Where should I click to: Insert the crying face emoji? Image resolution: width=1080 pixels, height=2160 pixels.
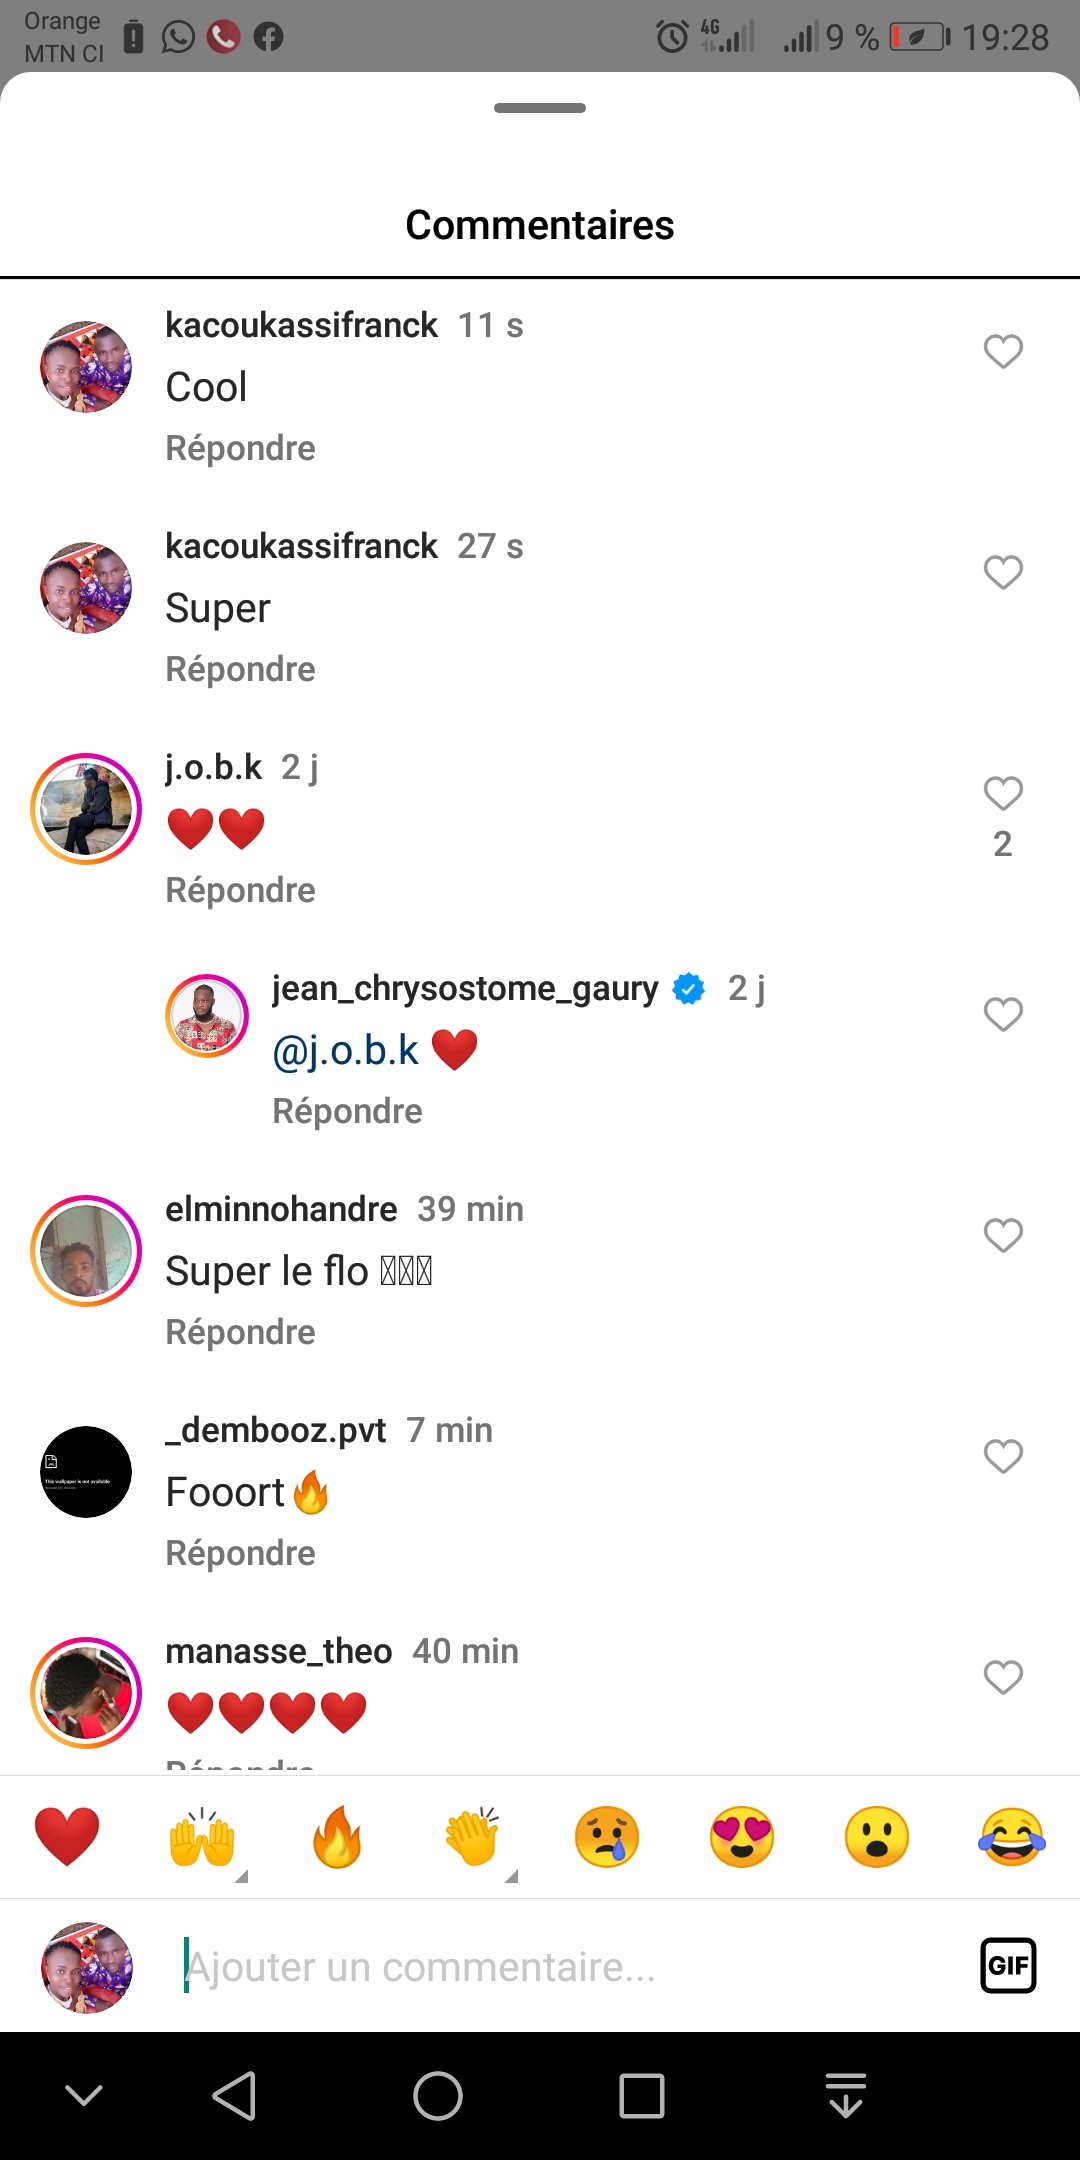point(607,1837)
